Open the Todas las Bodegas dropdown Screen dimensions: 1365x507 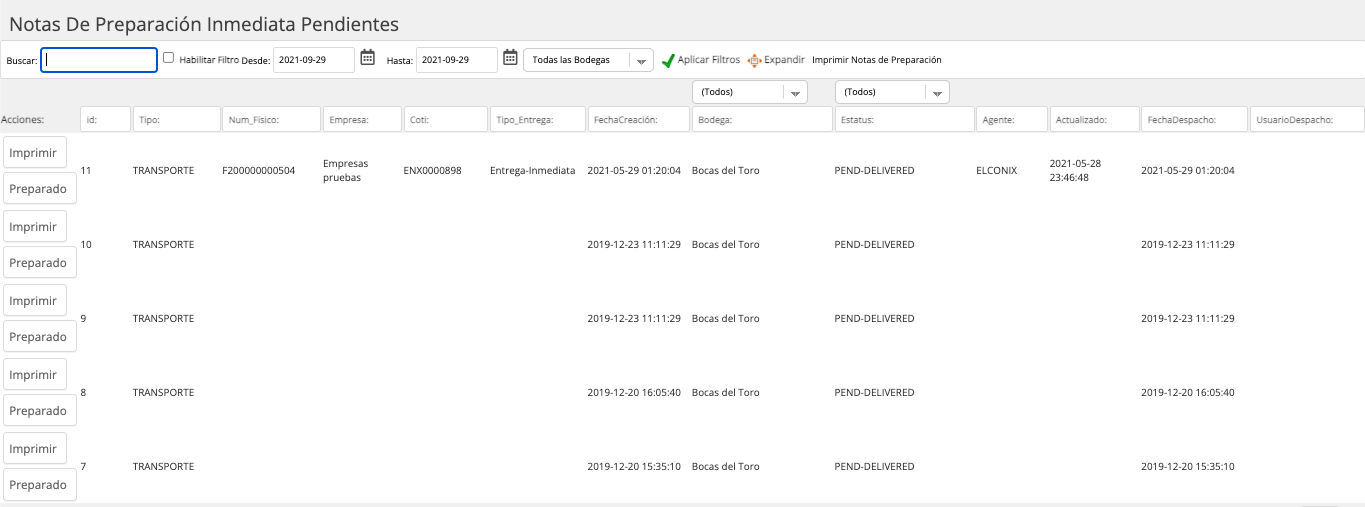click(x=588, y=60)
